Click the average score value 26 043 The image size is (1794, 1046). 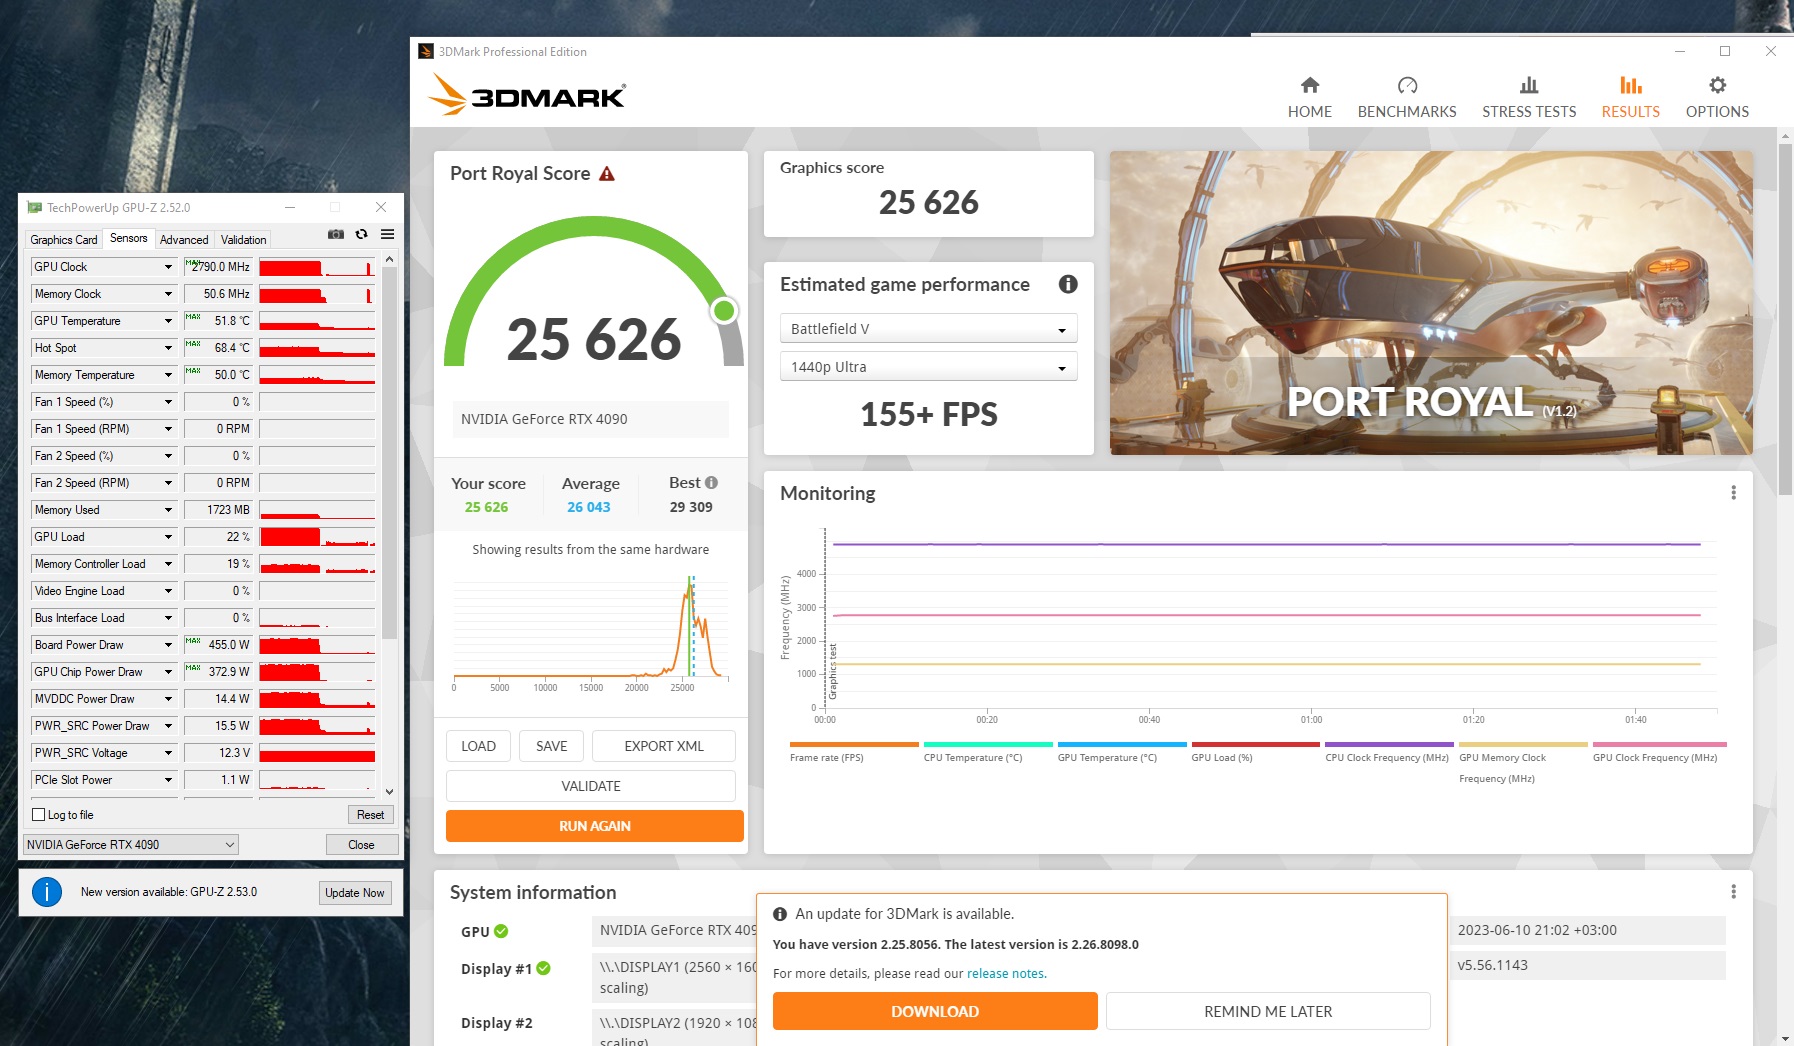[x=589, y=507]
